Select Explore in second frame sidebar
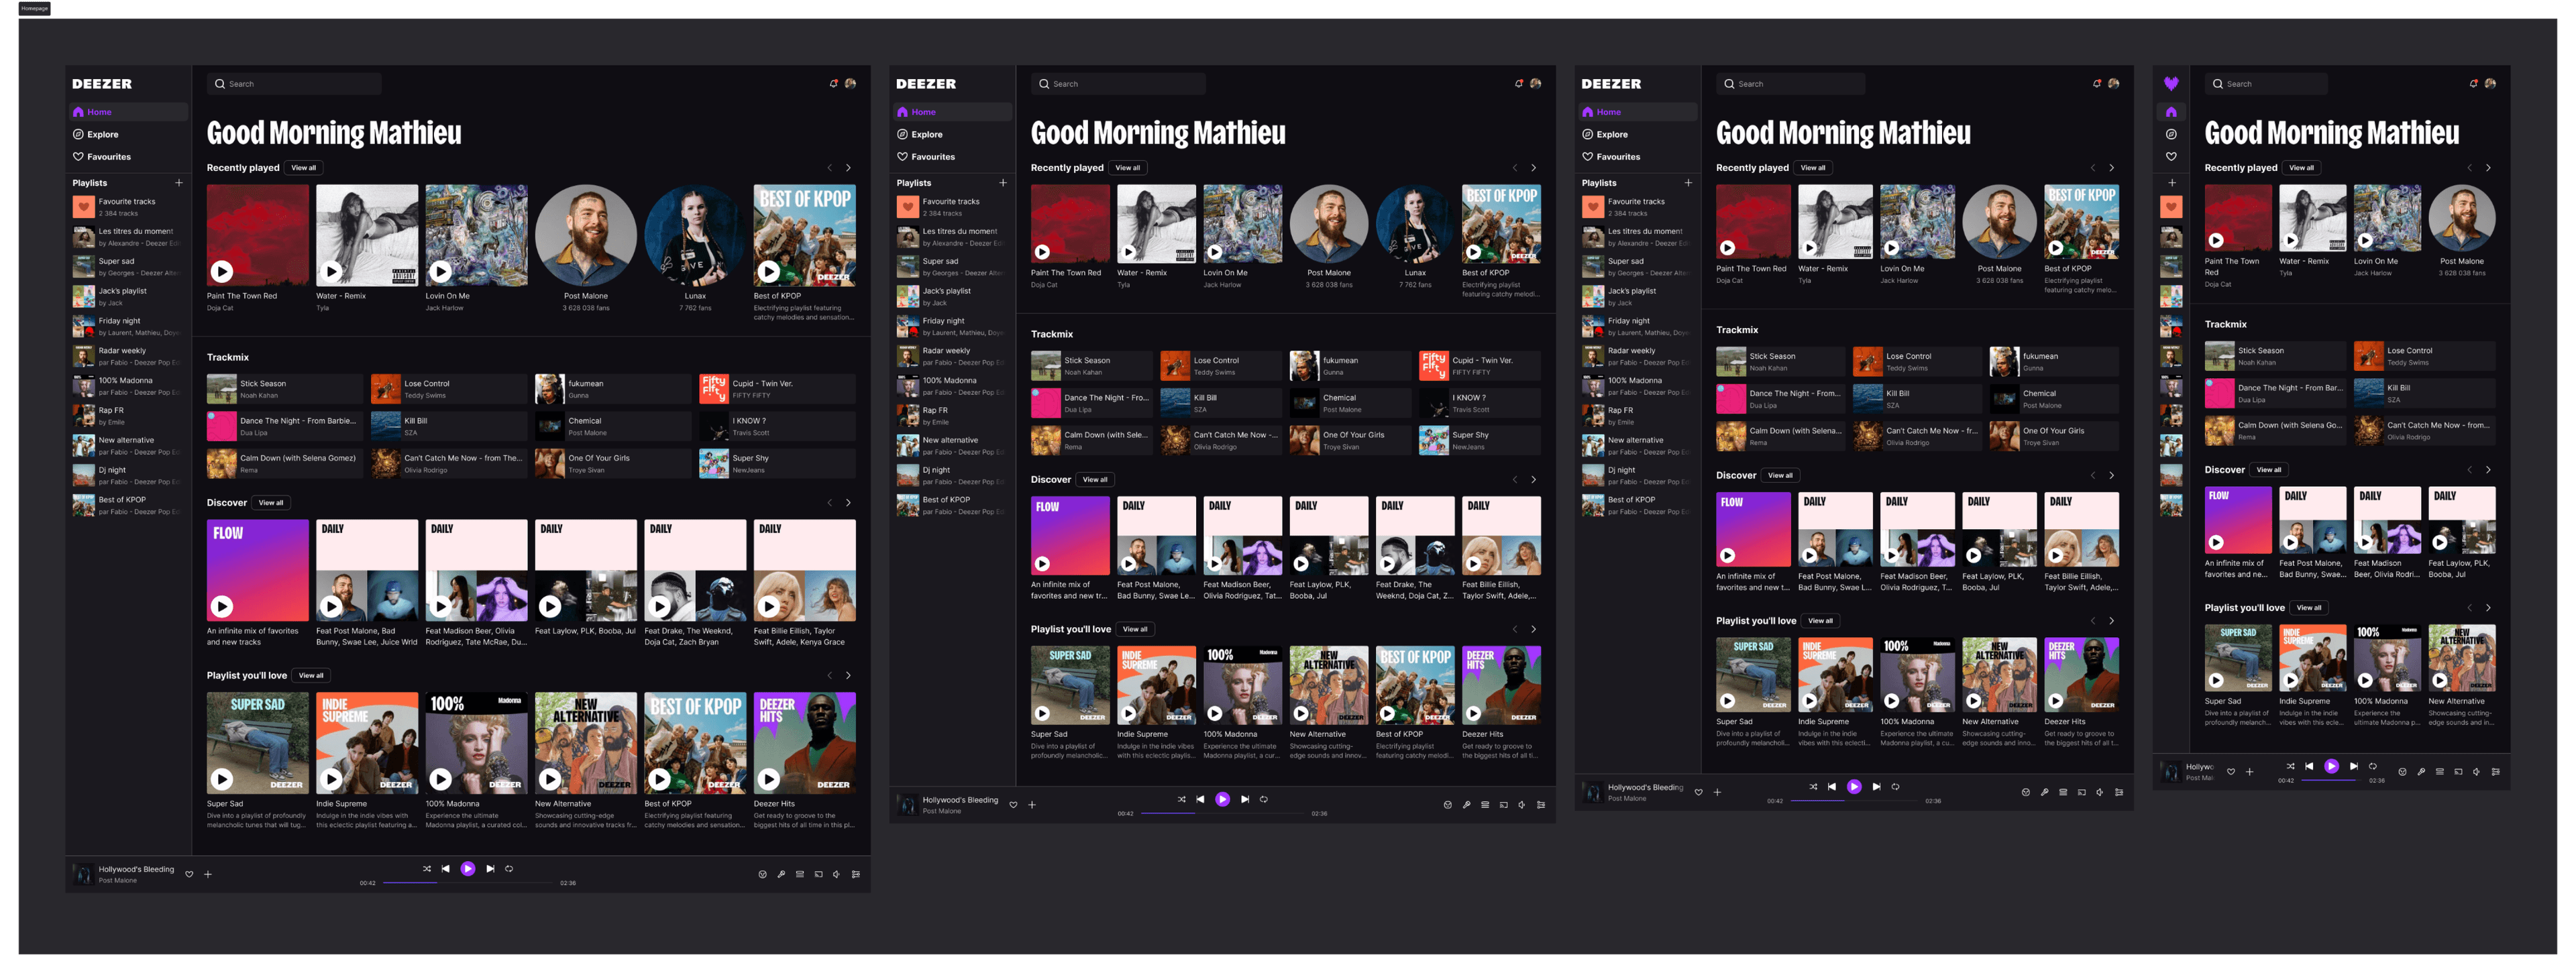Image resolution: width=2576 pixels, height=973 pixels. pyautogui.click(x=952, y=134)
